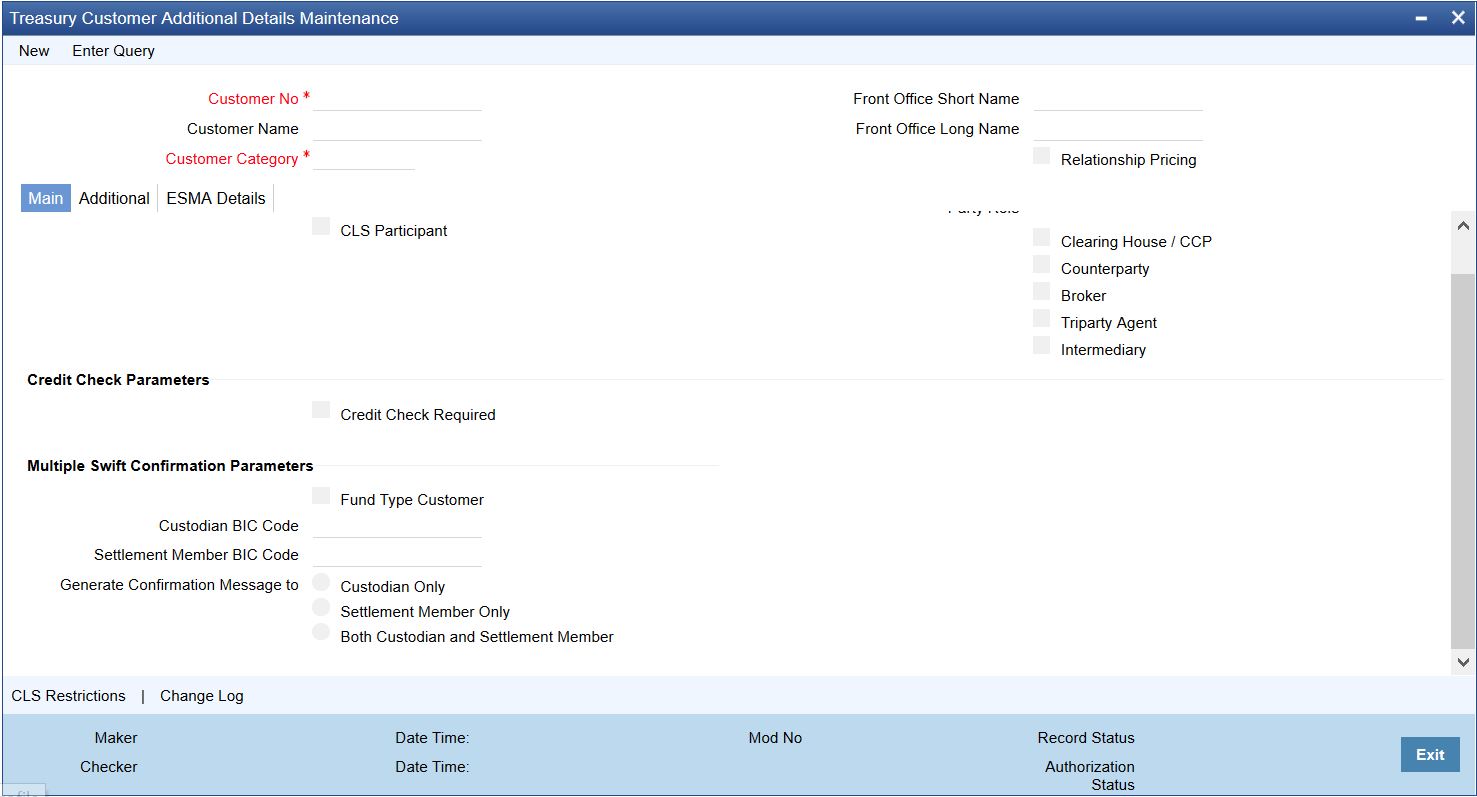Select the Customer Category field
The width and height of the screenshot is (1477, 797).
364,159
